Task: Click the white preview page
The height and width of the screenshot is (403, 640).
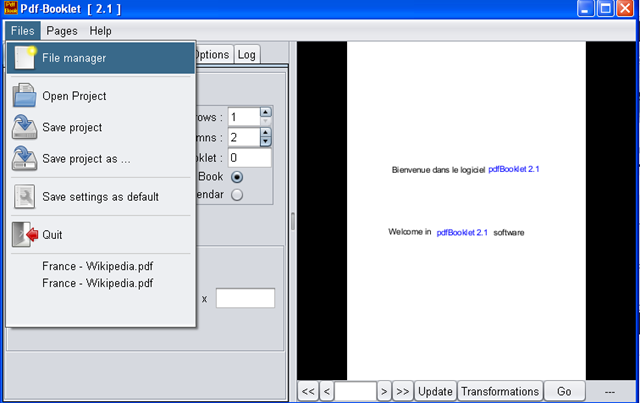Action: click(x=466, y=210)
